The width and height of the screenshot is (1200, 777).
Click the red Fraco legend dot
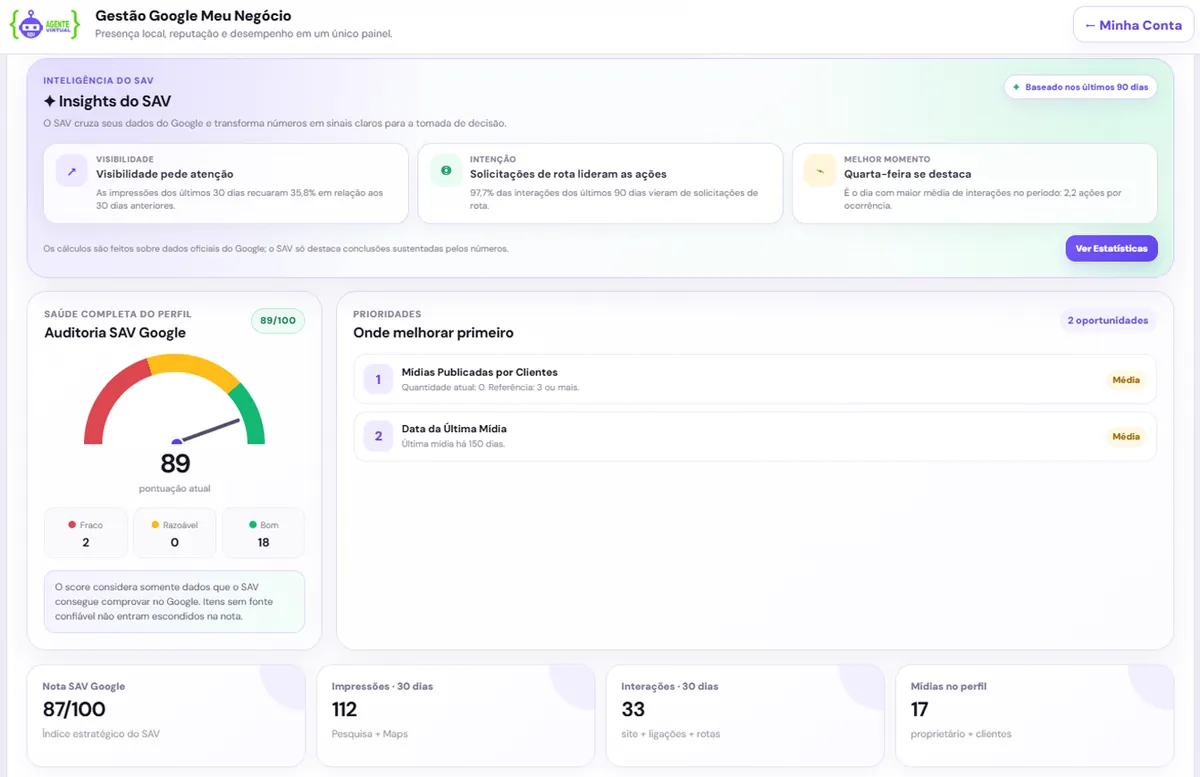72,524
